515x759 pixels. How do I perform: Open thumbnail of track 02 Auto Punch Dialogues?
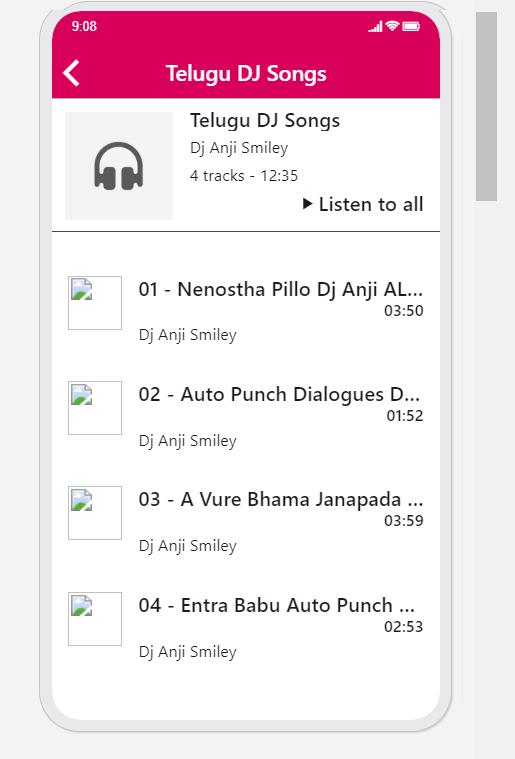coord(95,408)
